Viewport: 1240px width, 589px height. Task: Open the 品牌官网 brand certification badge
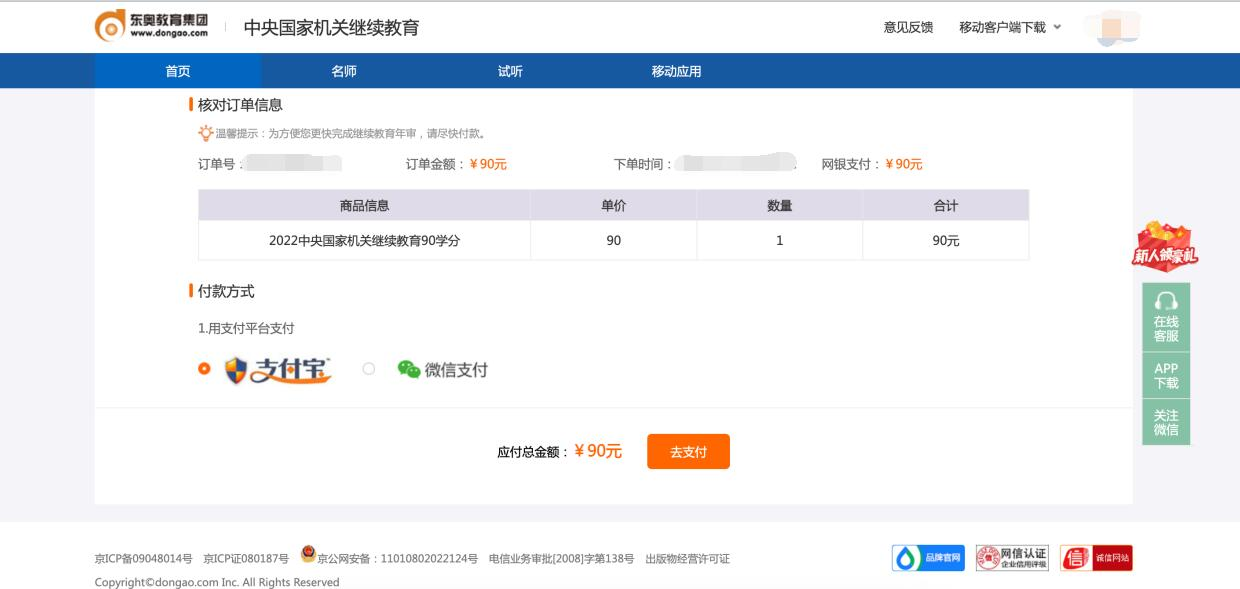(x=929, y=558)
